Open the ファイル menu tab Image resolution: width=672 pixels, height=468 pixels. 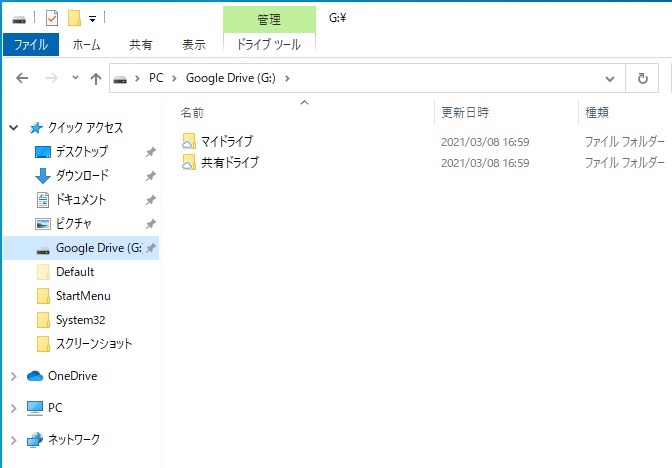tap(31, 45)
